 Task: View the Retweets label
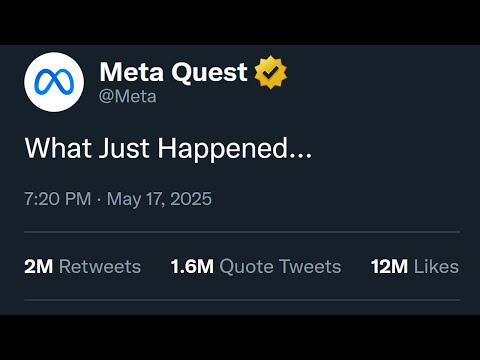pyautogui.click(x=100, y=267)
